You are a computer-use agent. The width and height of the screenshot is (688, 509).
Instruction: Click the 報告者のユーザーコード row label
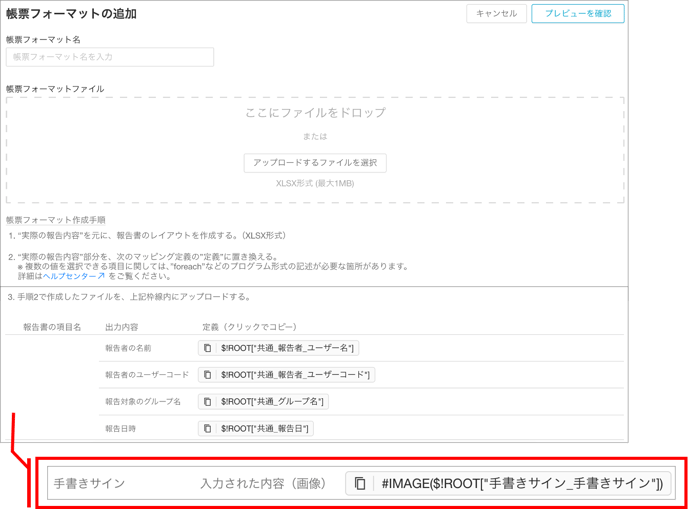tap(147, 375)
